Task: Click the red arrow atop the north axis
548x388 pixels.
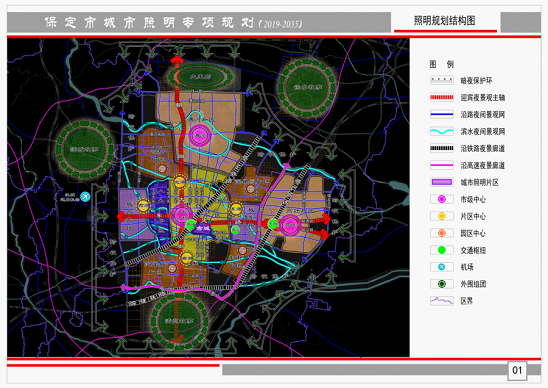Action: pos(177,59)
